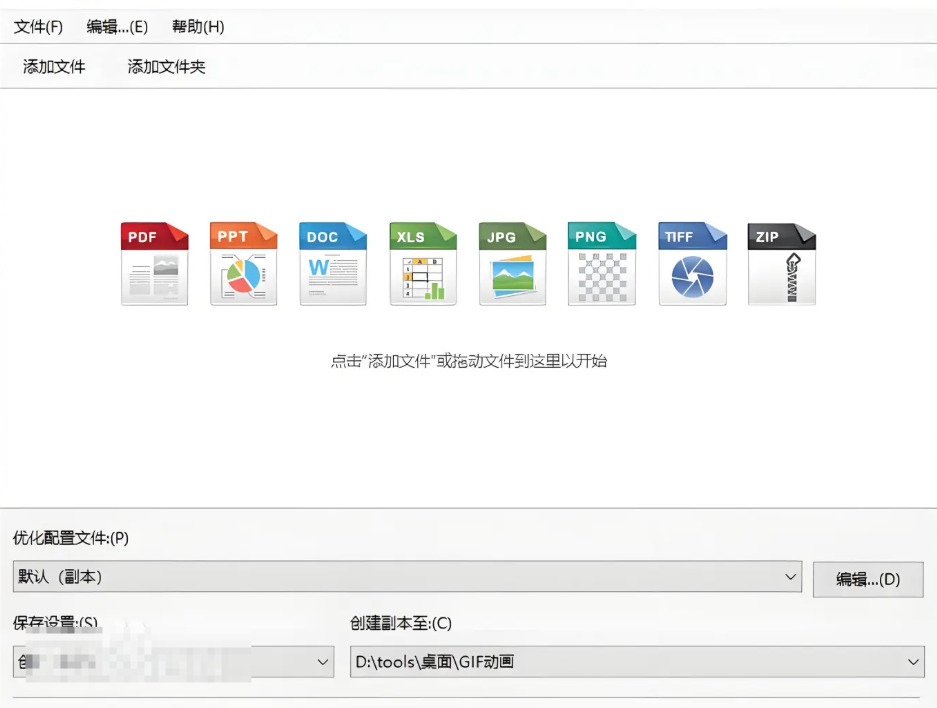Select the orange PPT file icon
Viewport: 937px width, 708px height.
tap(244, 263)
